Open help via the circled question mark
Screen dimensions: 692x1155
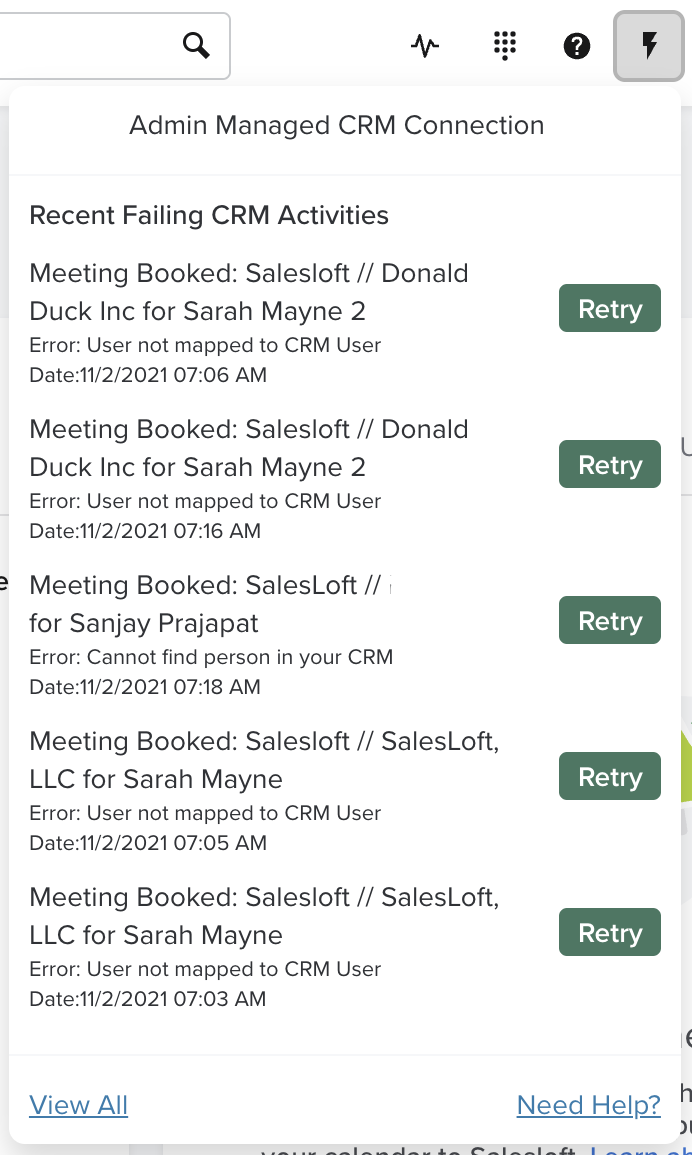click(577, 46)
